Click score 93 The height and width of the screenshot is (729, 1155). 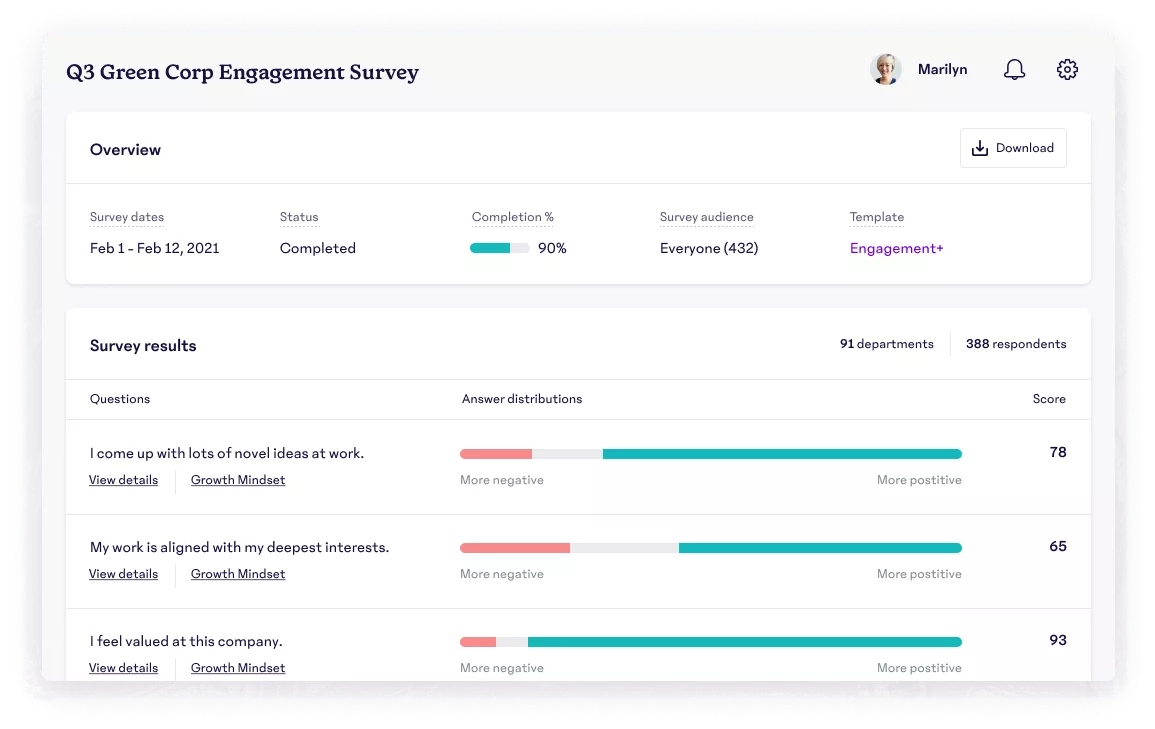(x=1058, y=640)
